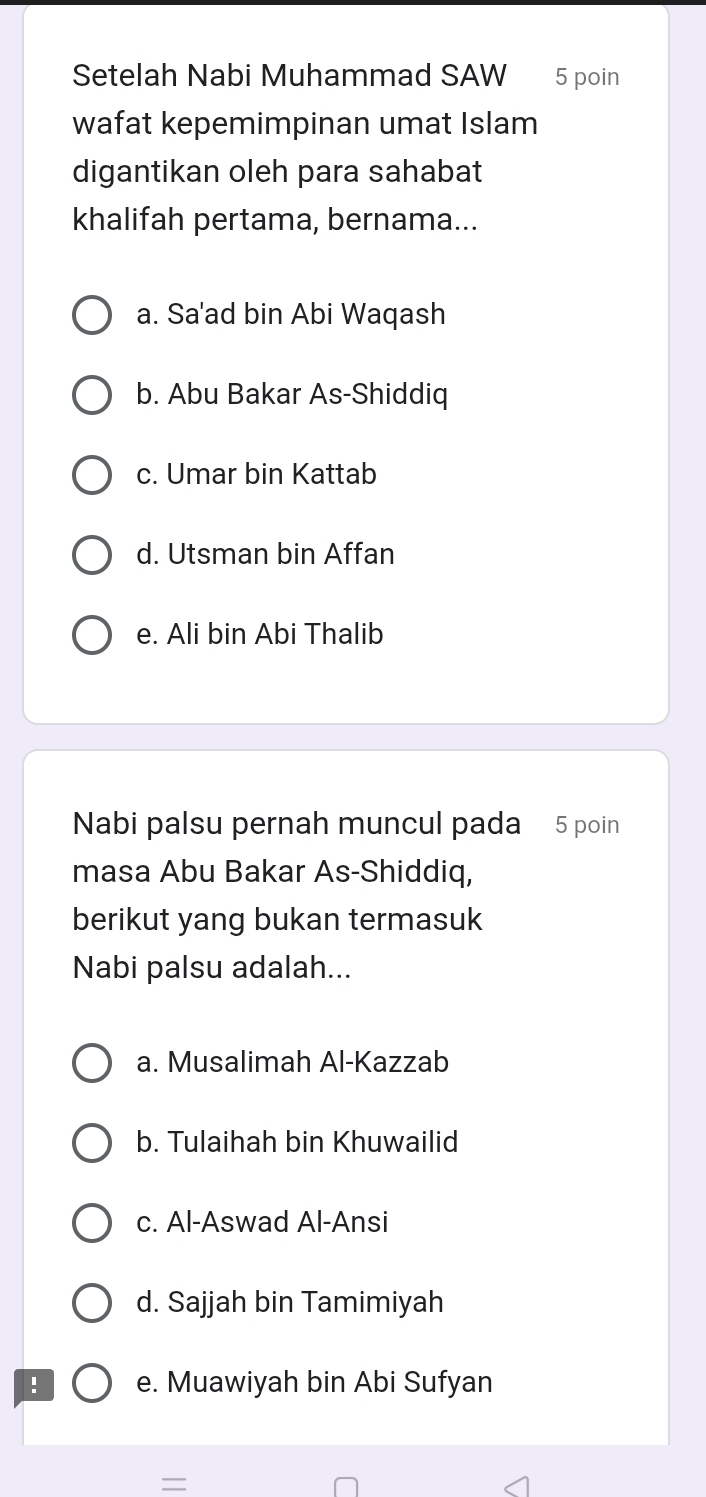Select radio d. Utsman bin Affan

[x=92, y=555]
